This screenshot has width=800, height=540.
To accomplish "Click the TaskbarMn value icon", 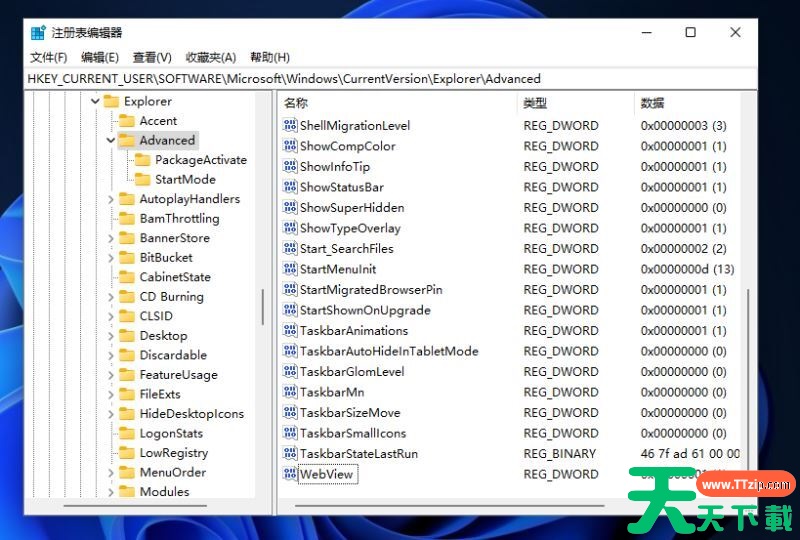I will coord(290,392).
